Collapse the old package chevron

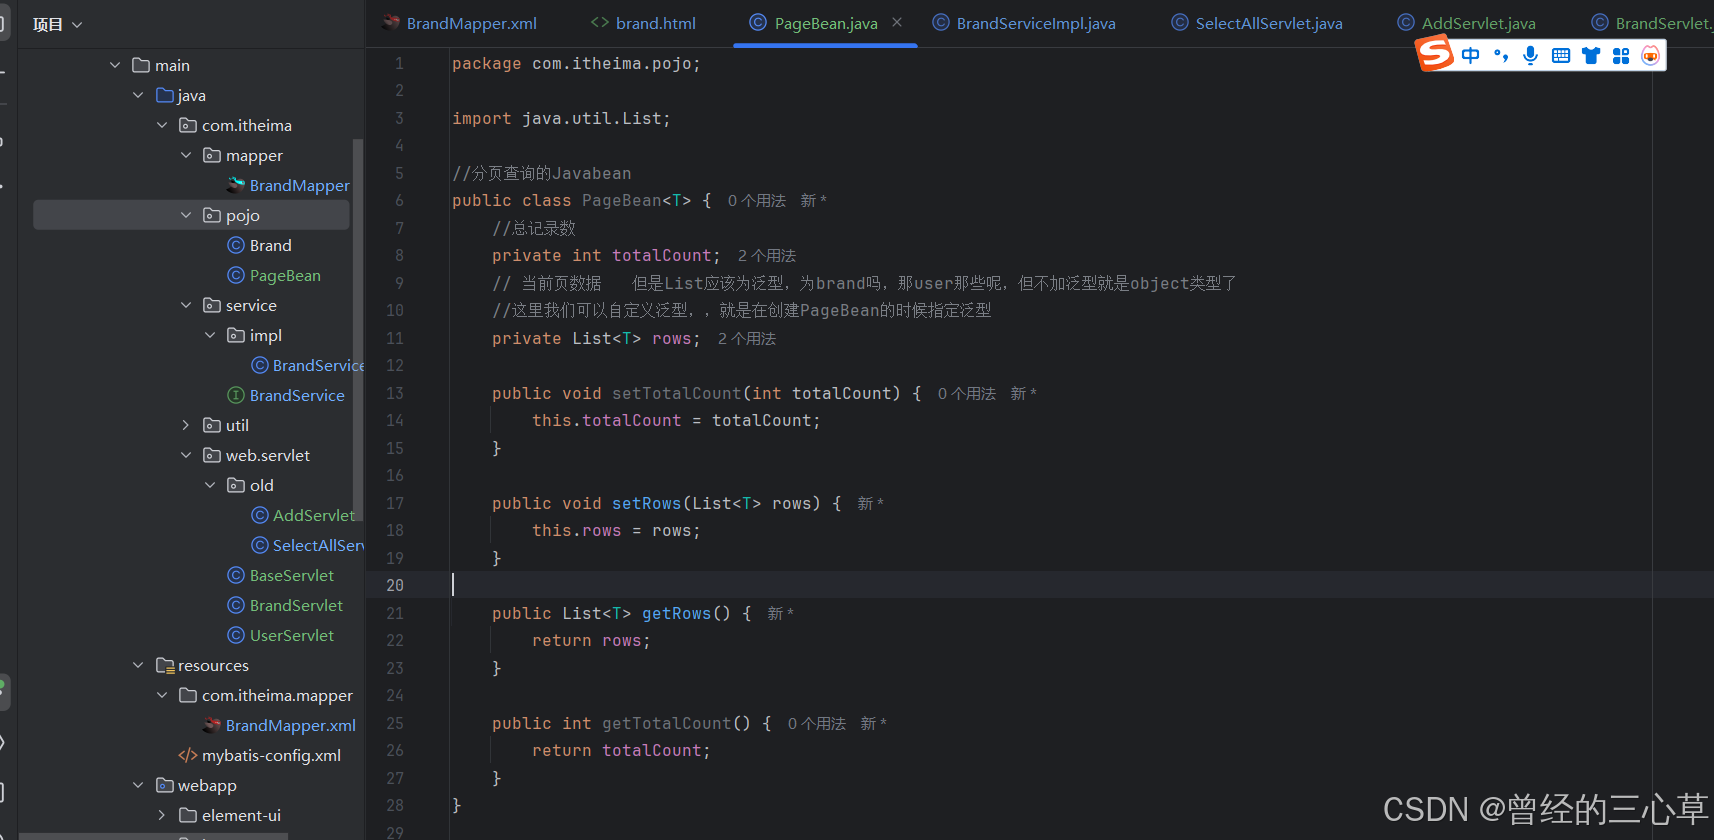(210, 485)
